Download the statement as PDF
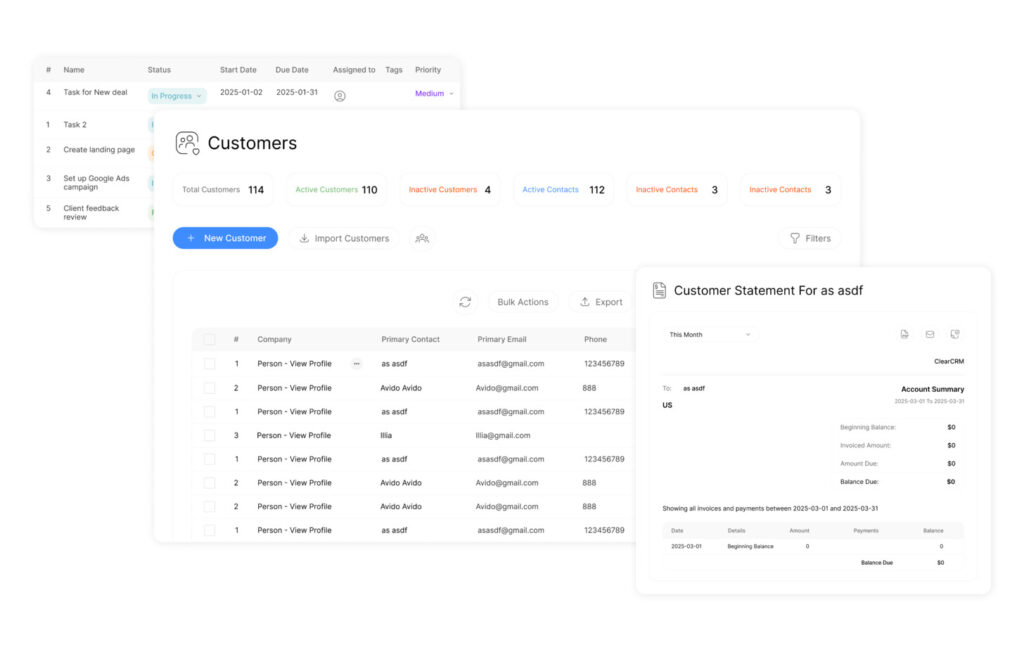Viewport: 1024px width, 652px height. (904, 334)
